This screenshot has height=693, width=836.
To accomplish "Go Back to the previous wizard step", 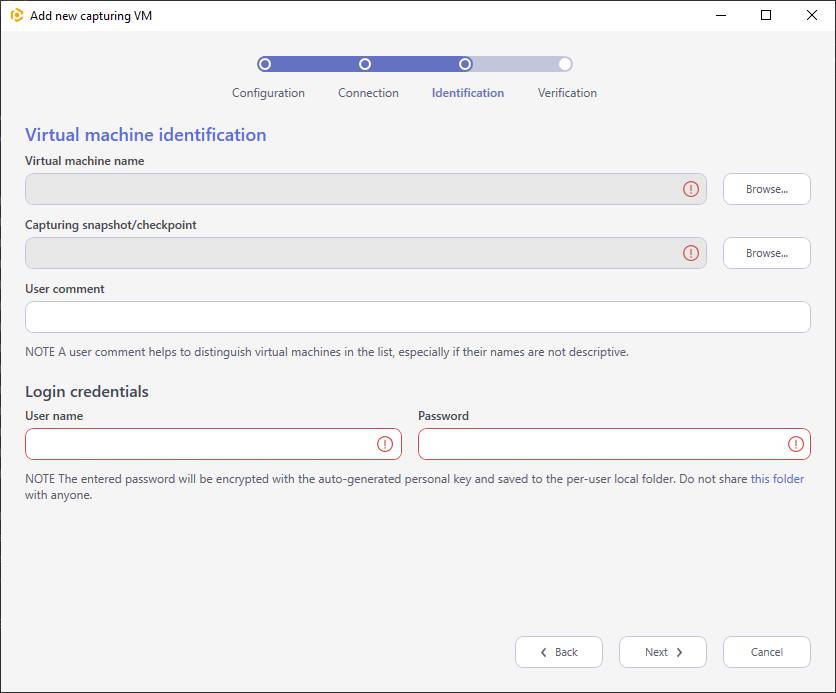I will pyautogui.click(x=559, y=651).
